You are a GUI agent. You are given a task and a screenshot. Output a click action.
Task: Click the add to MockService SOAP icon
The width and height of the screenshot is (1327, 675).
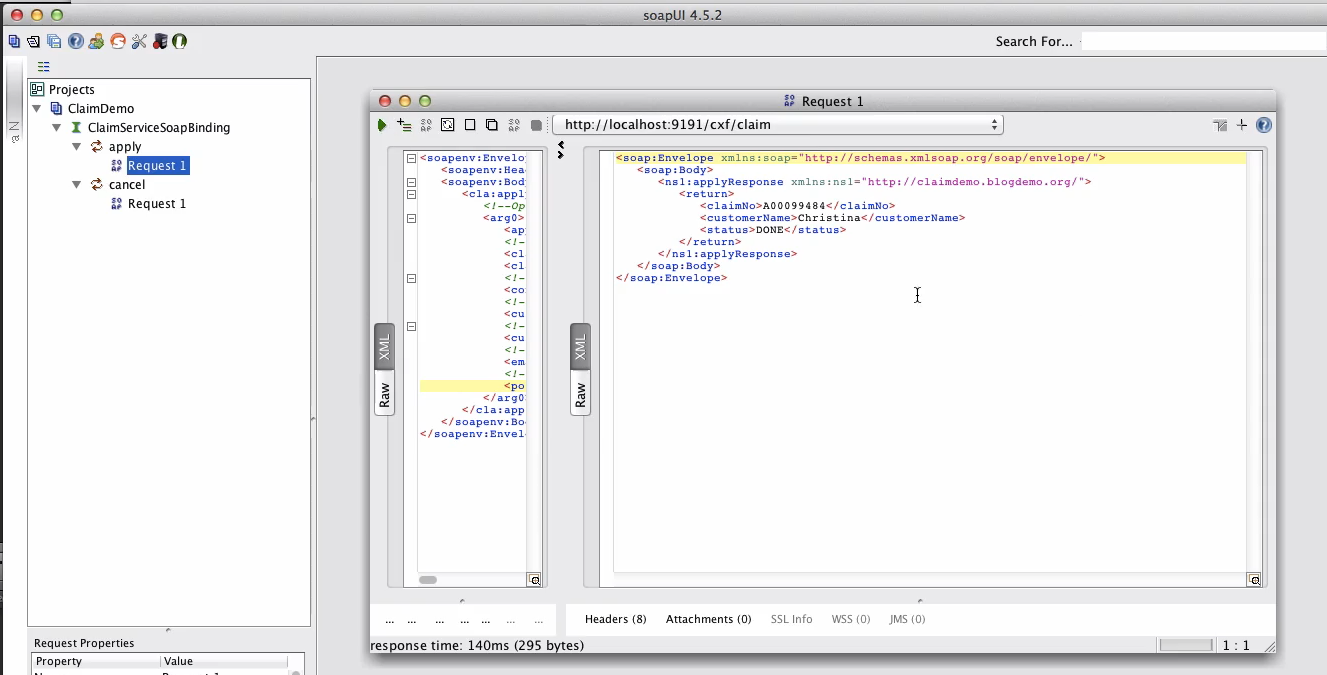point(426,125)
